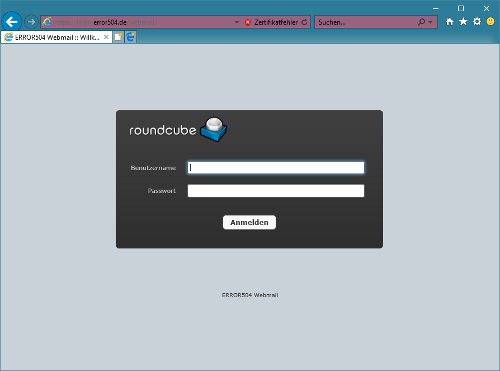
Task: Click the roundcube cube logo
Action: 214,129
